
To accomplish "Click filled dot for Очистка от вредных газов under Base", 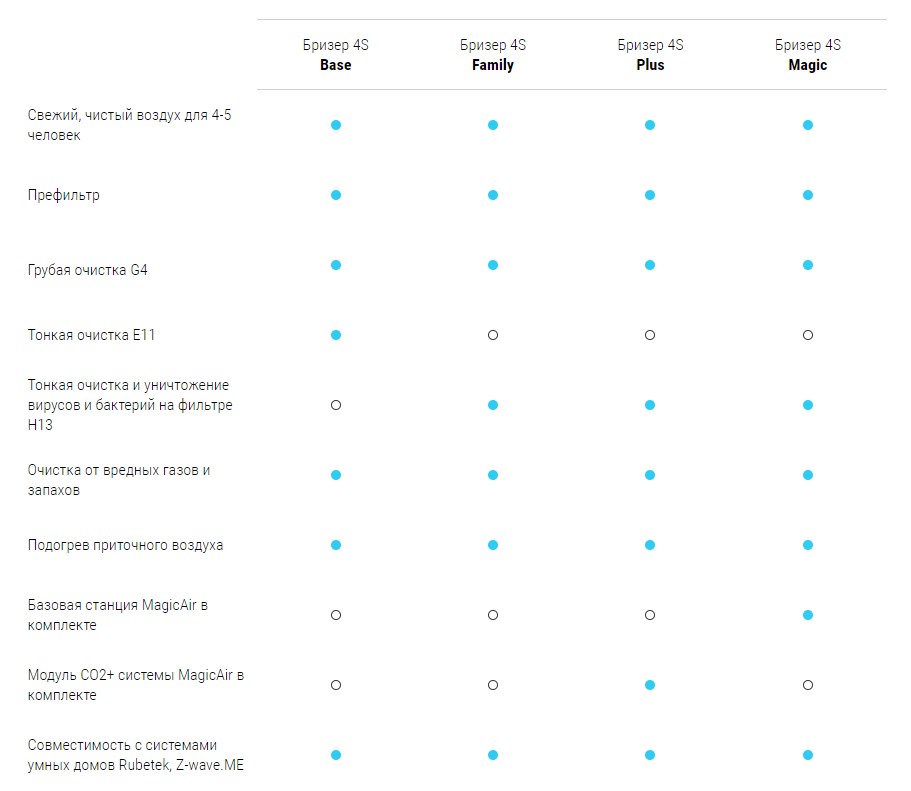I will [x=336, y=475].
